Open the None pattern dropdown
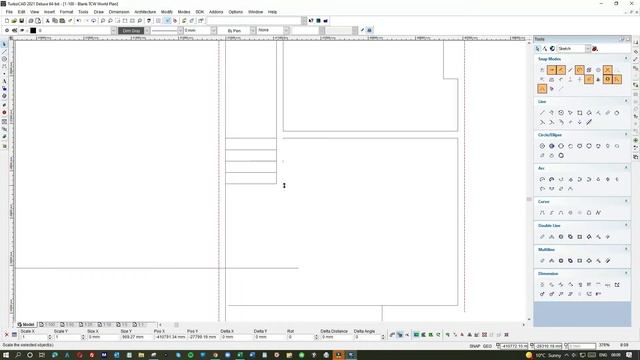 [286, 31]
